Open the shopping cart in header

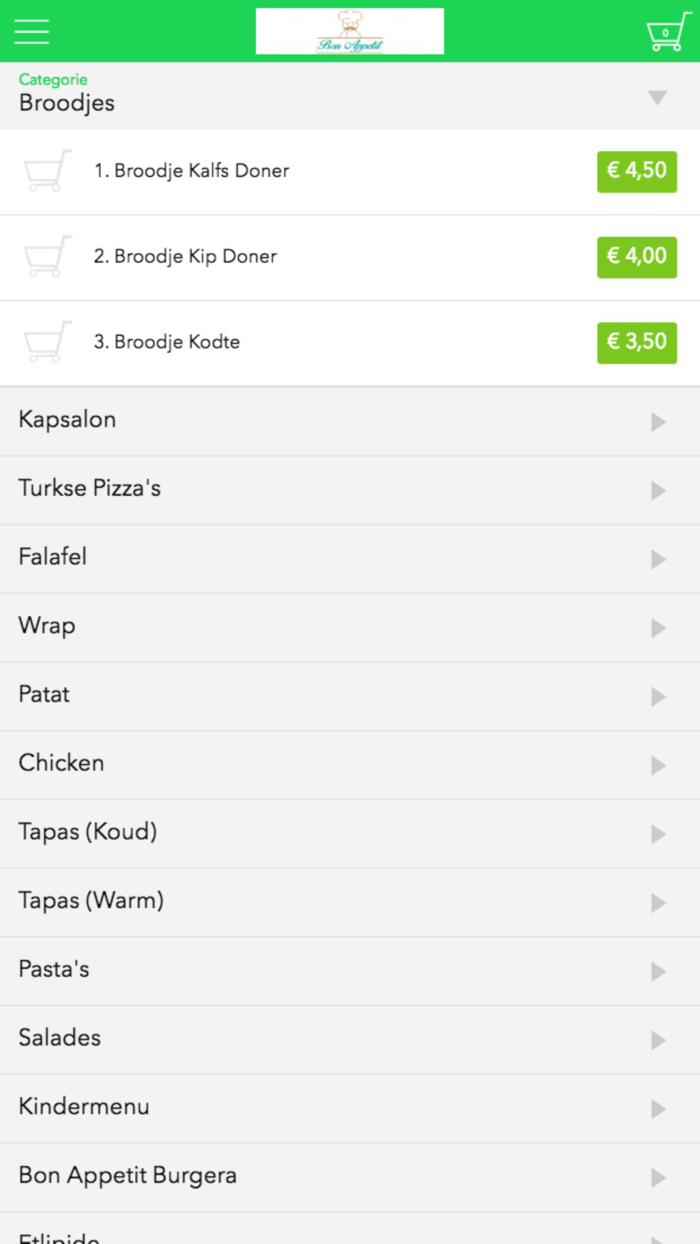tap(667, 31)
